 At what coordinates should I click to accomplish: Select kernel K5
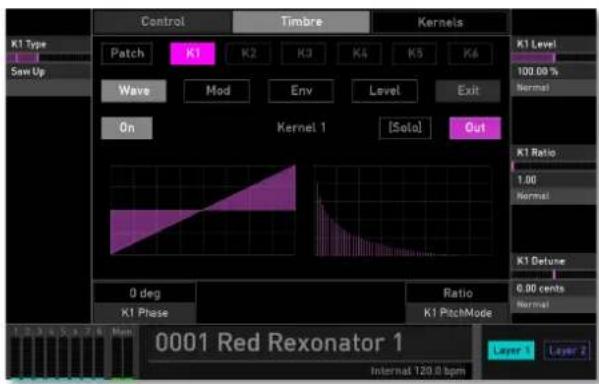coord(415,53)
